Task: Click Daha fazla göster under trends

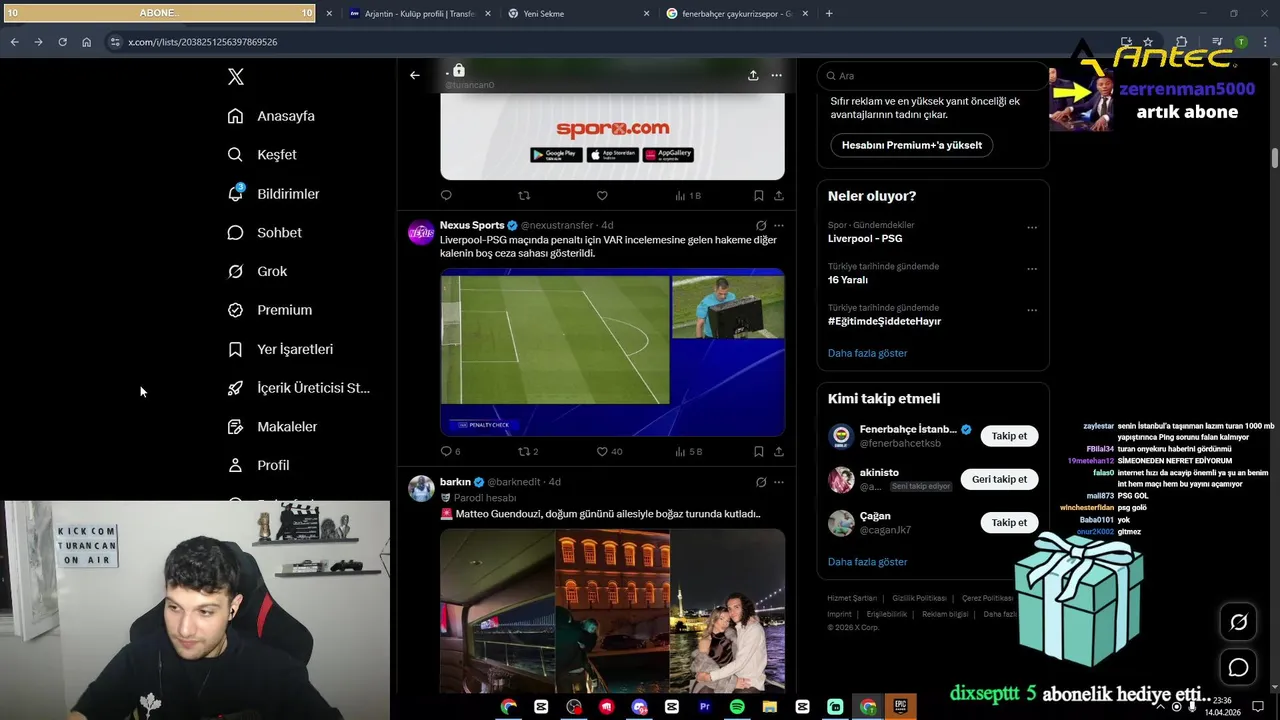Action: 867,353
